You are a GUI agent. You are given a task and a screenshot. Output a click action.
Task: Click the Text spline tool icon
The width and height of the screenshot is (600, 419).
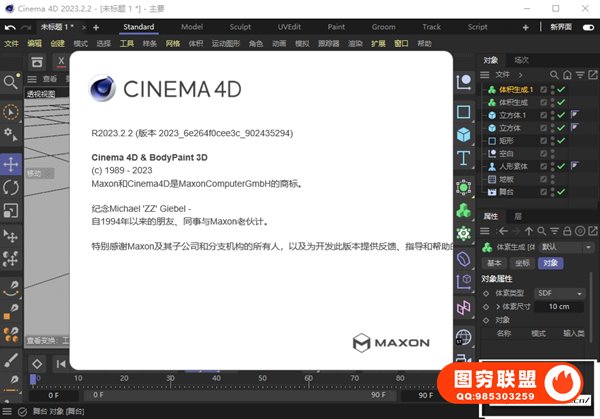tap(464, 158)
